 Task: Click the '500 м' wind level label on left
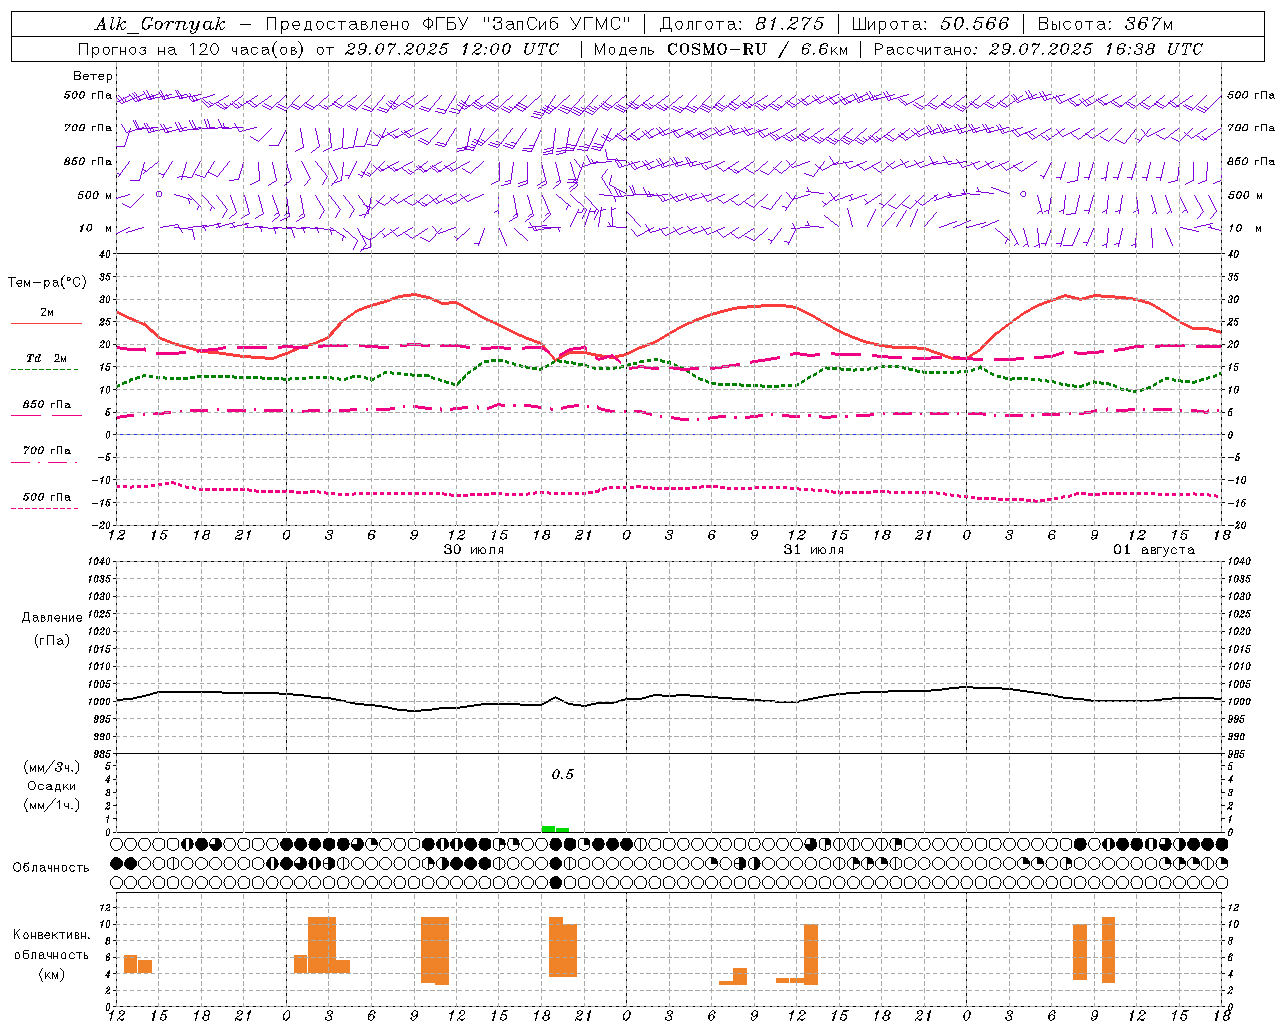pos(96,195)
